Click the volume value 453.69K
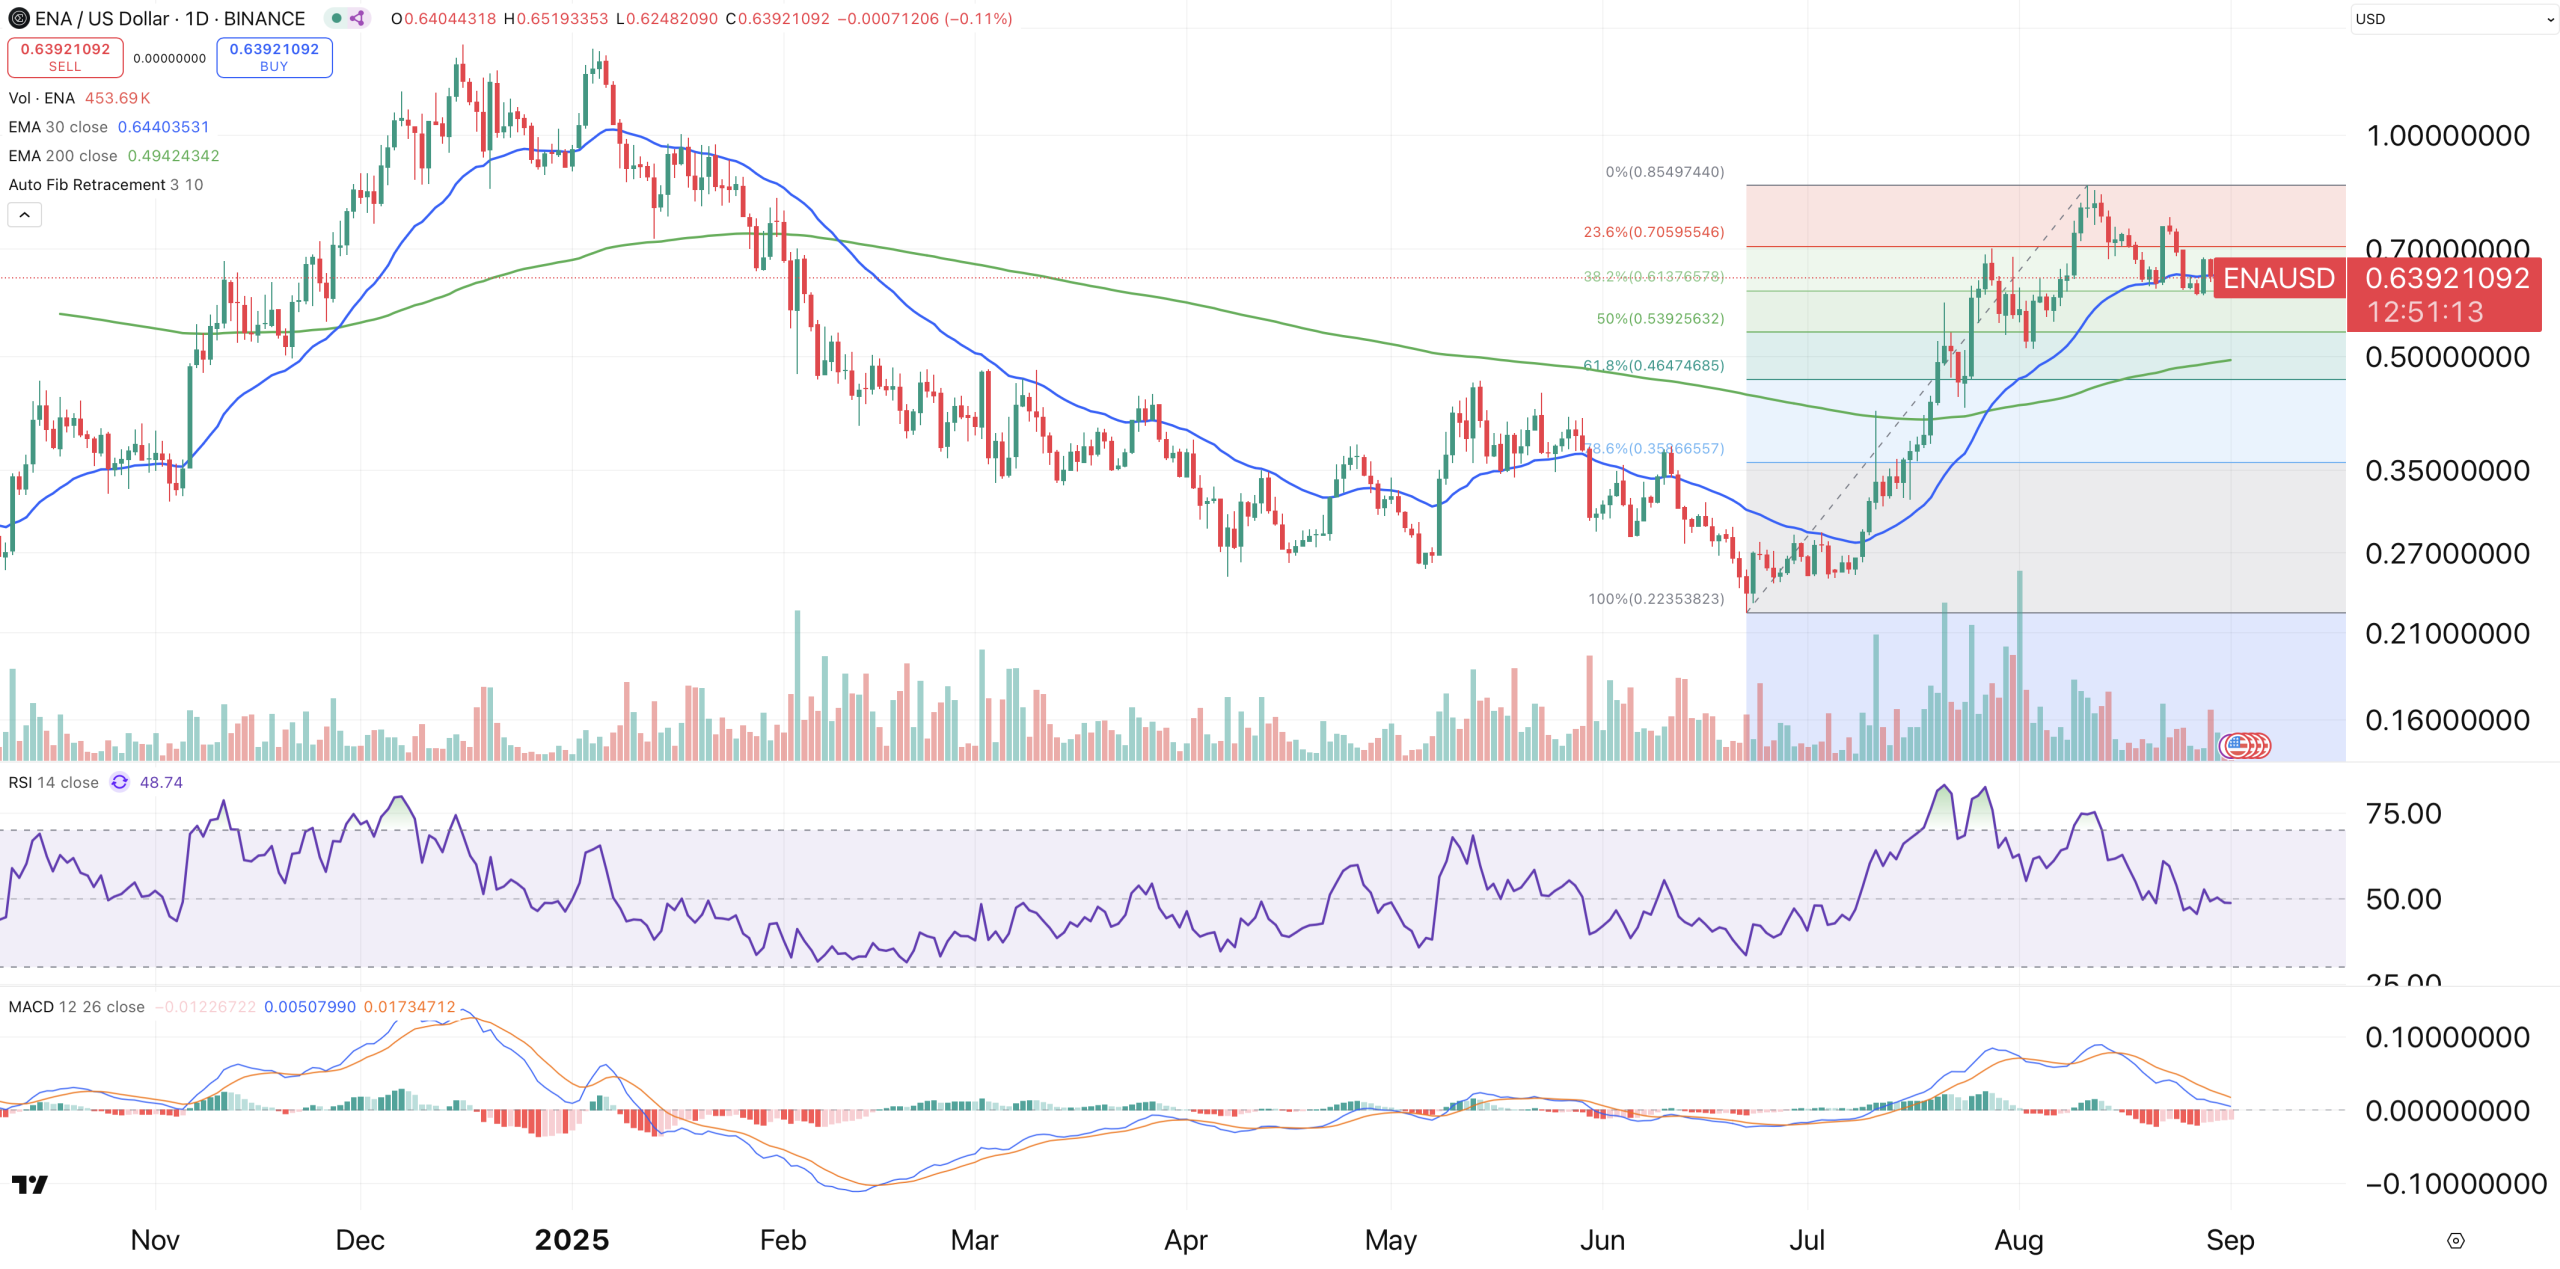Viewport: 2560px width, 1269px height. point(118,98)
